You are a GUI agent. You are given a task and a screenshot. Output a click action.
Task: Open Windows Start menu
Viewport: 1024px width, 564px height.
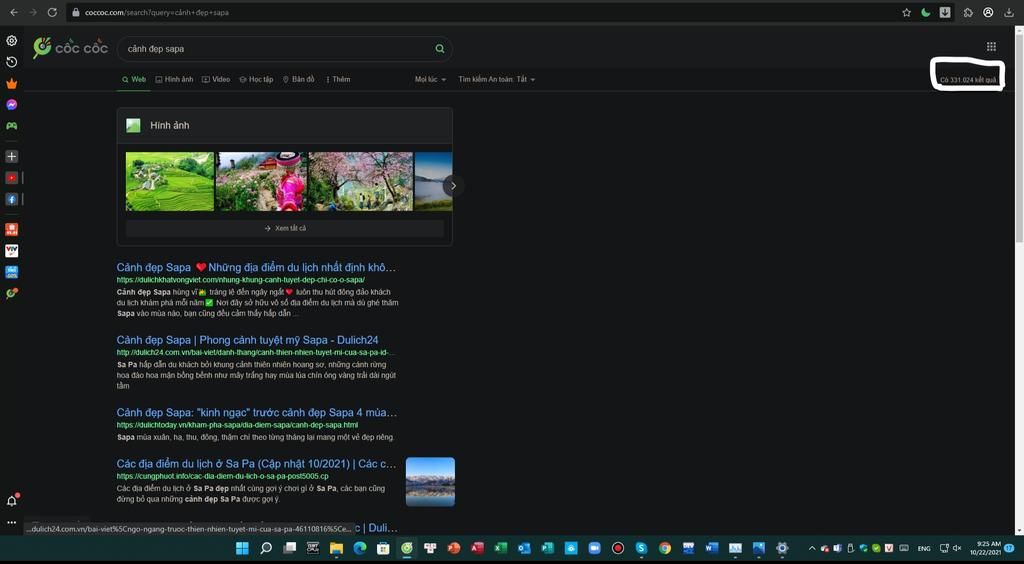click(242, 548)
